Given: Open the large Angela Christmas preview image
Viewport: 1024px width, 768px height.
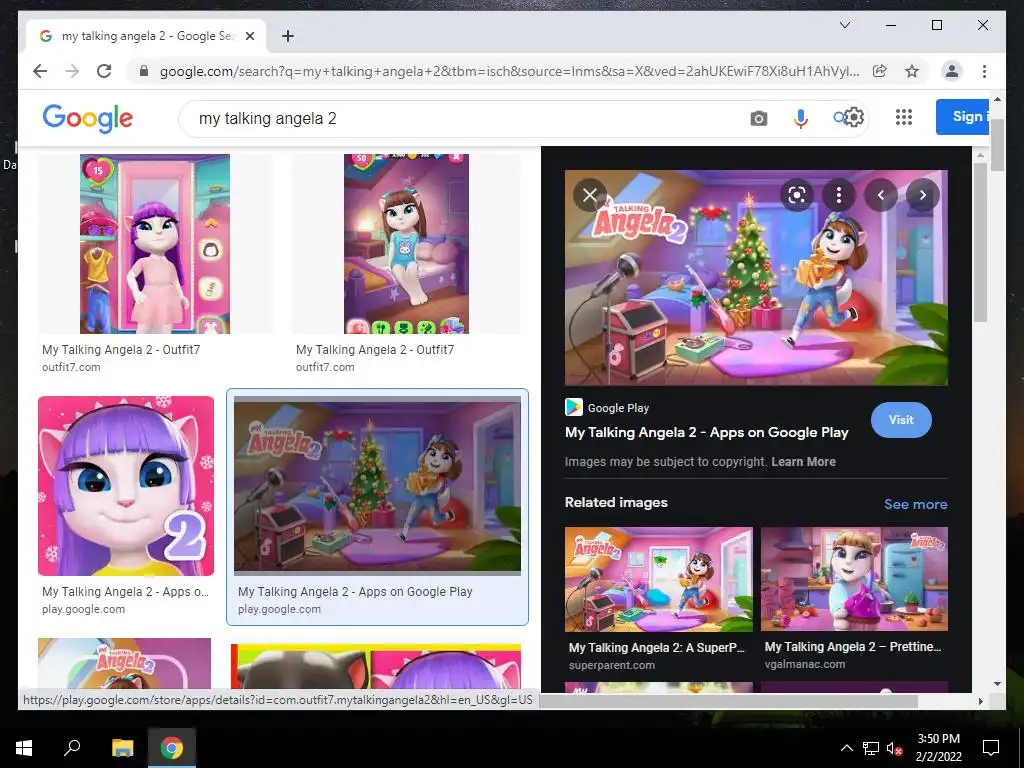Looking at the screenshot, I should [x=756, y=278].
